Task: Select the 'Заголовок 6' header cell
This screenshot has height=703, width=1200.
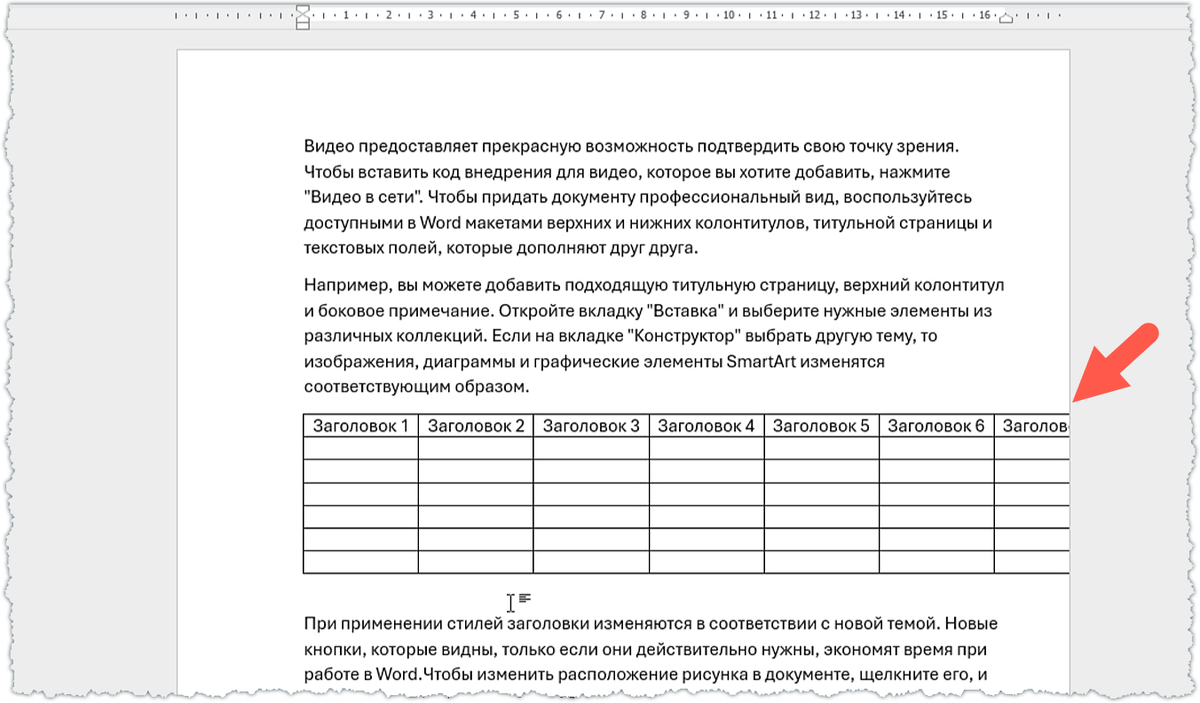Action: tap(936, 423)
